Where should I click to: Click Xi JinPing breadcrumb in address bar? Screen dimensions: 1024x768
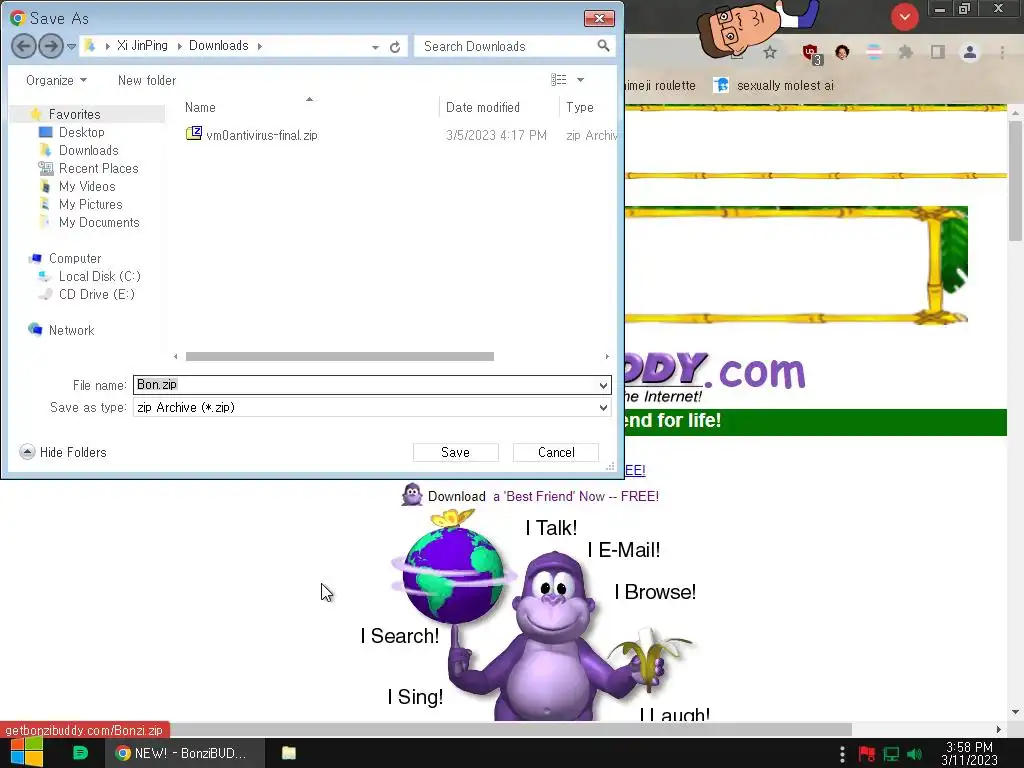(x=142, y=46)
